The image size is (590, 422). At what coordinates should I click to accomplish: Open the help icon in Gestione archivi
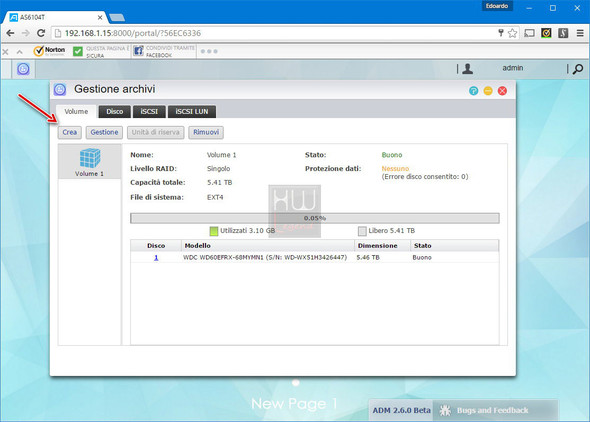pyautogui.click(x=473, y=91)
